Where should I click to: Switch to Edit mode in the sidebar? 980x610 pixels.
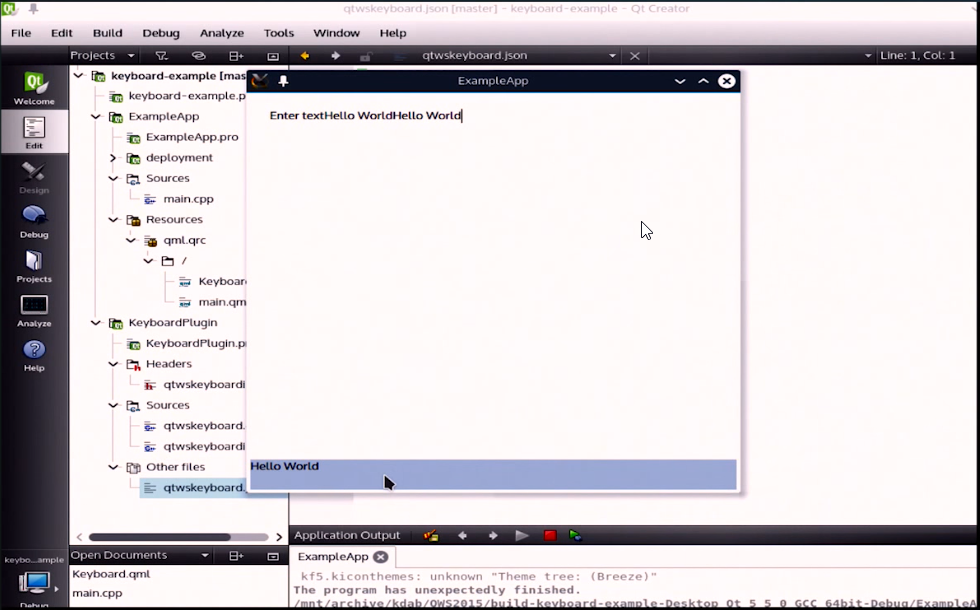point(34,132)
